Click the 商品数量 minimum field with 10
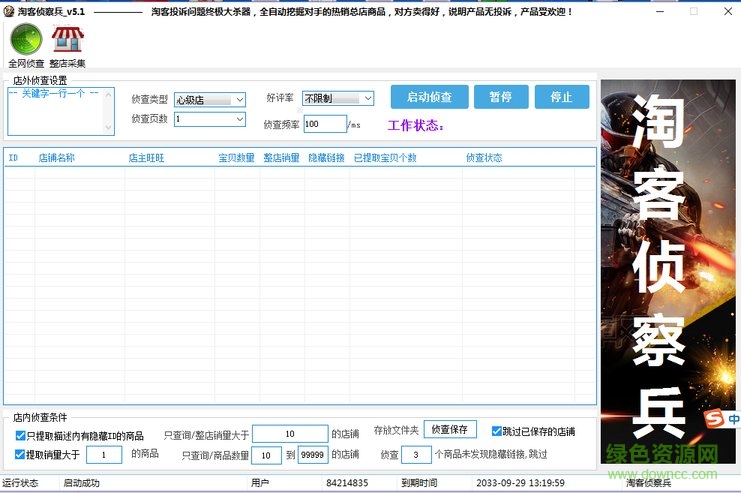 click(x=266, y=455)
